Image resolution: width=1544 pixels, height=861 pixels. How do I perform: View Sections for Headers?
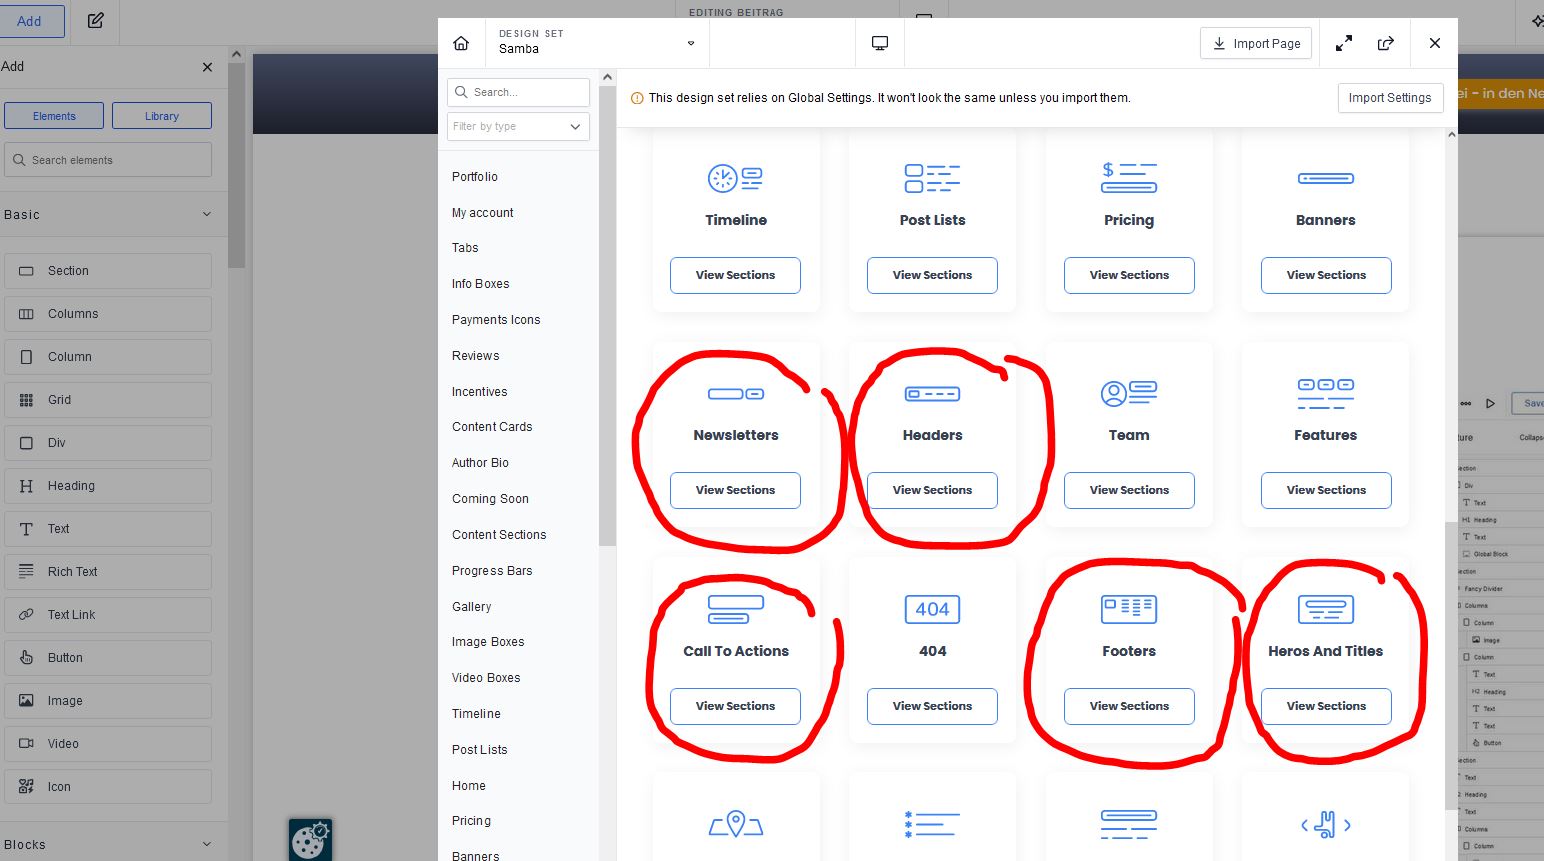point(932,490)
